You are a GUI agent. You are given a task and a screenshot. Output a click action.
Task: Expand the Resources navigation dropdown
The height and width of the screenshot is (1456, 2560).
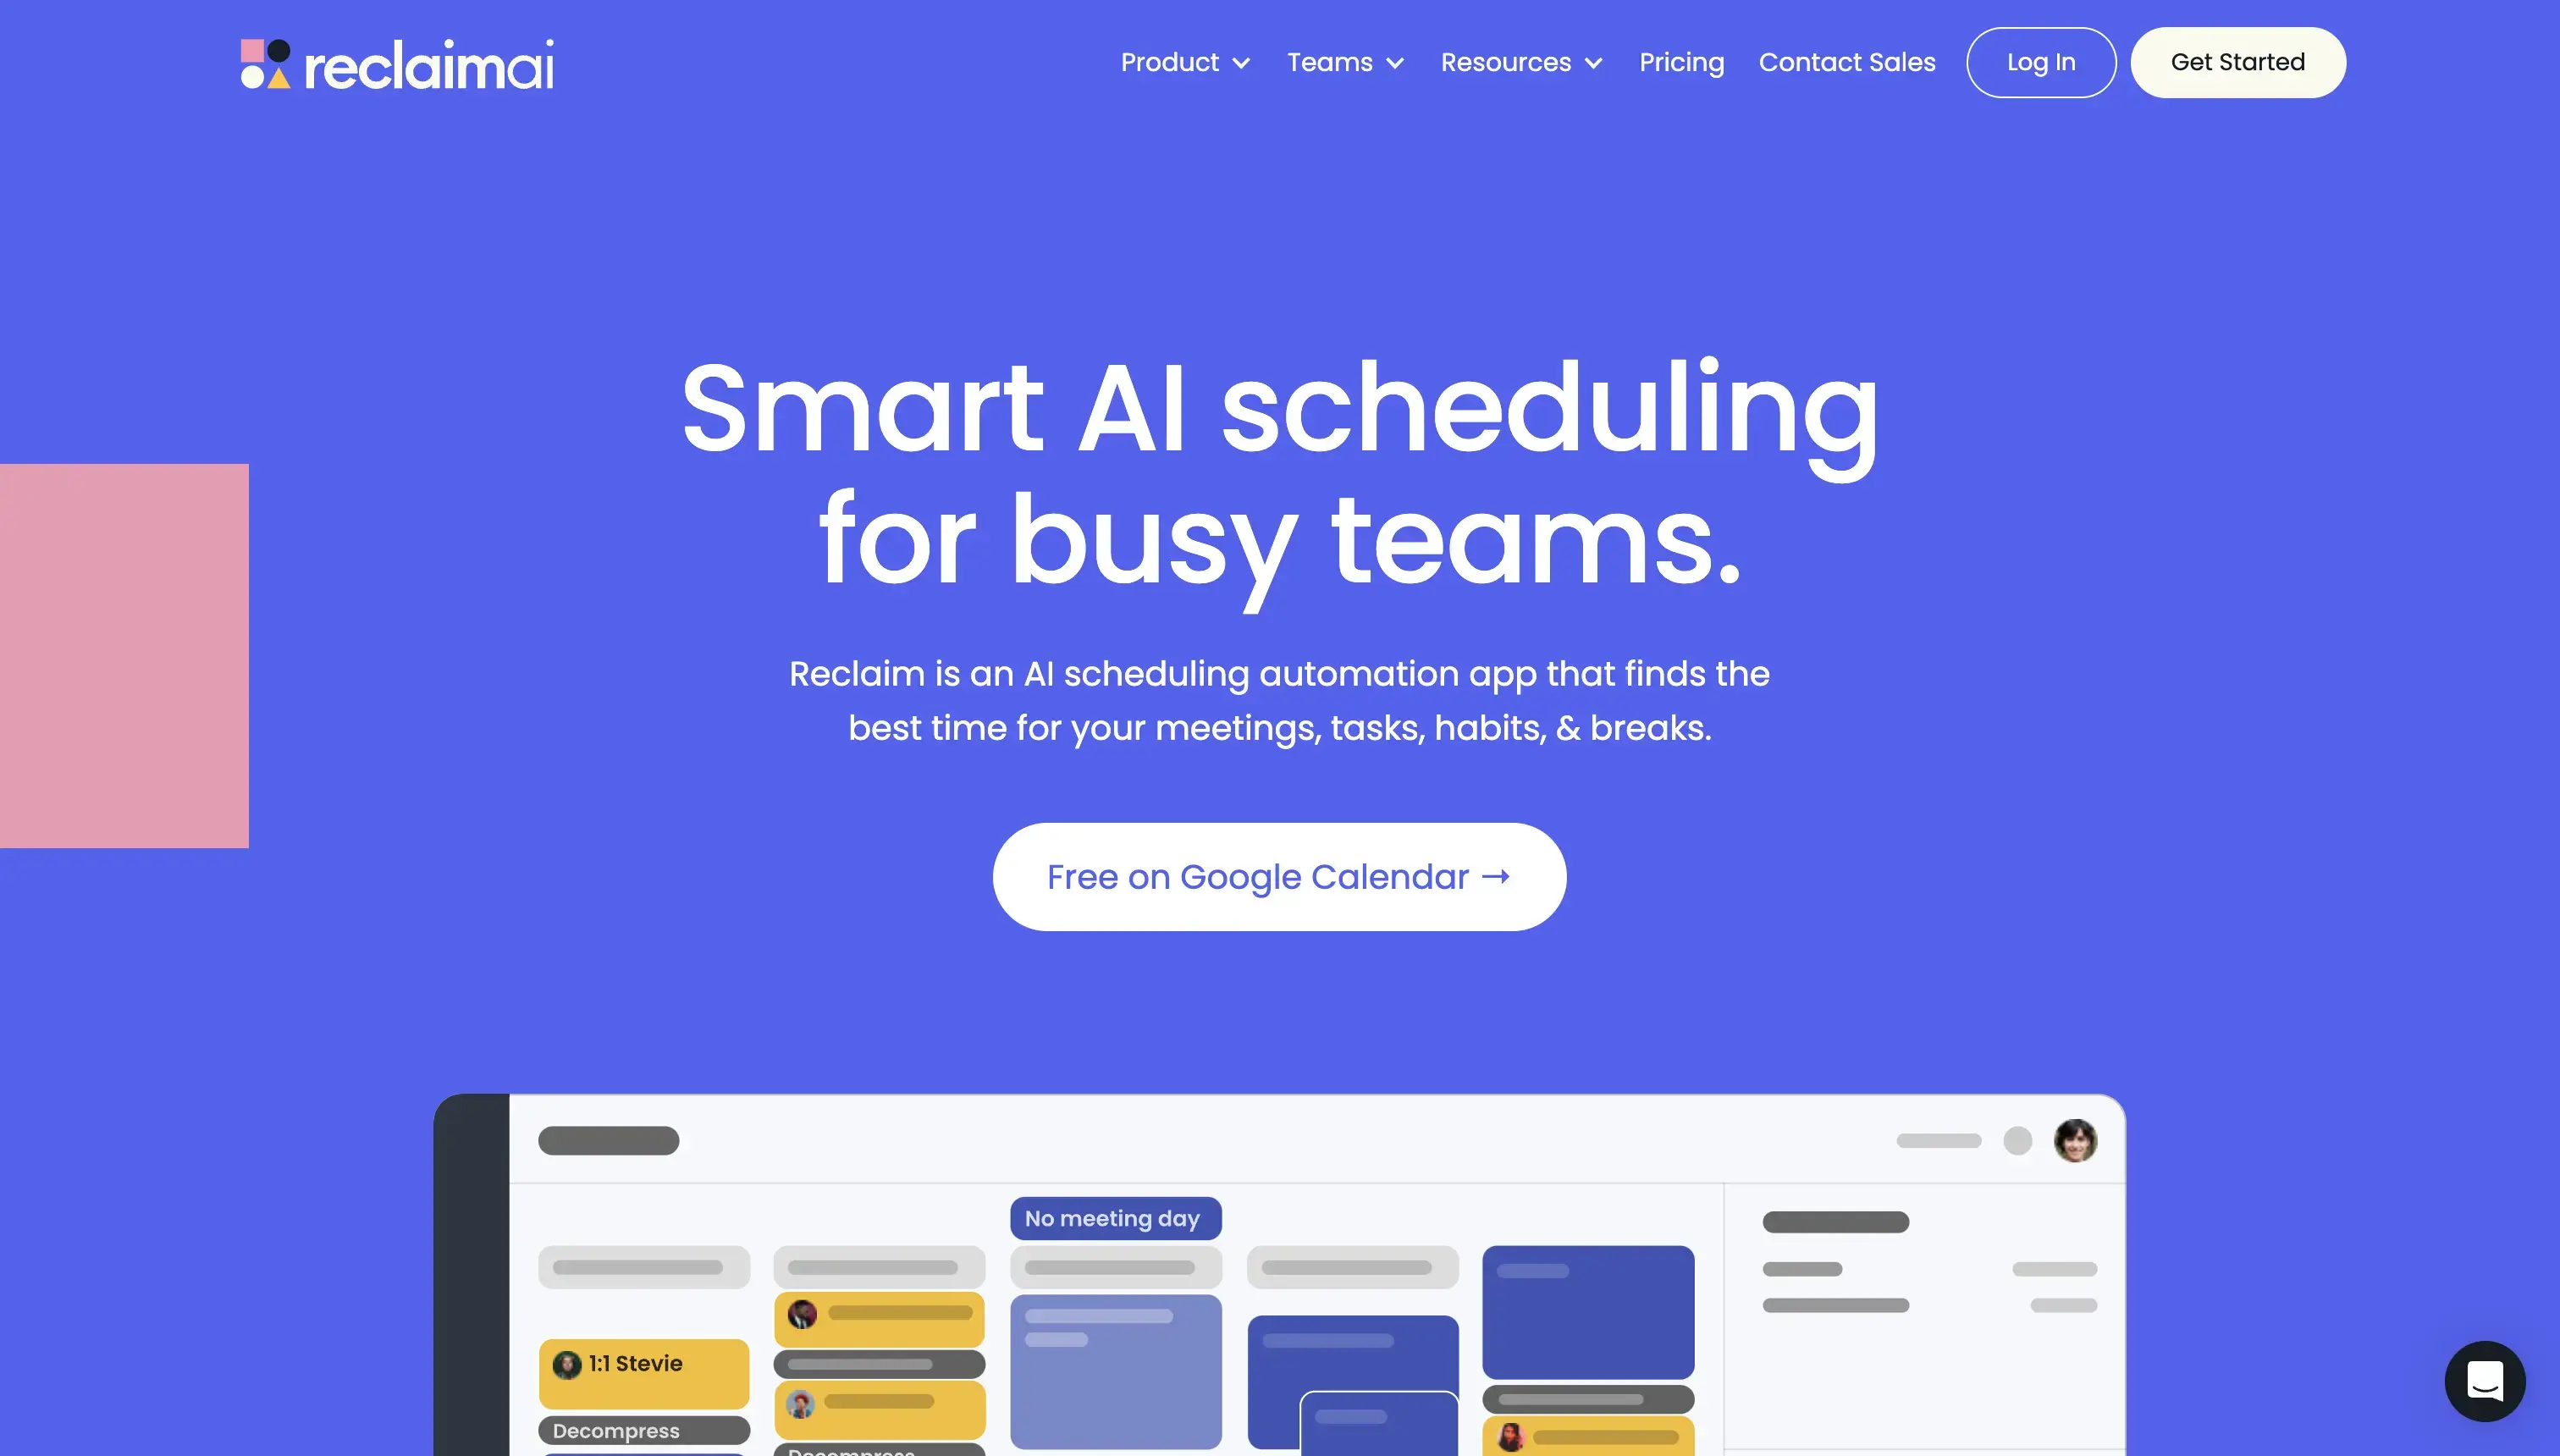coord(1519,62)
